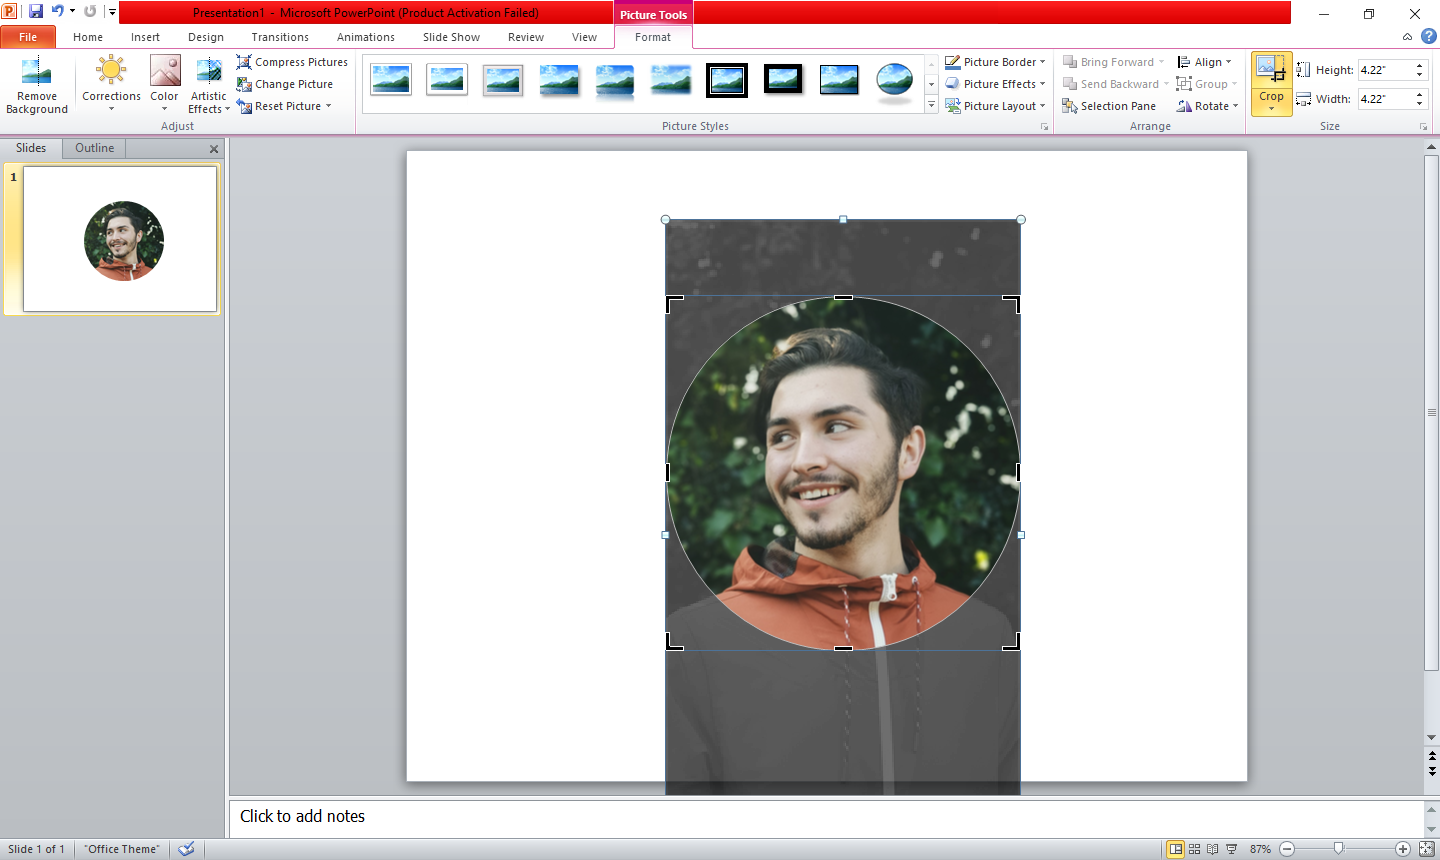Switch to Slide Sorter view in the status bar

coord(1194,849)
